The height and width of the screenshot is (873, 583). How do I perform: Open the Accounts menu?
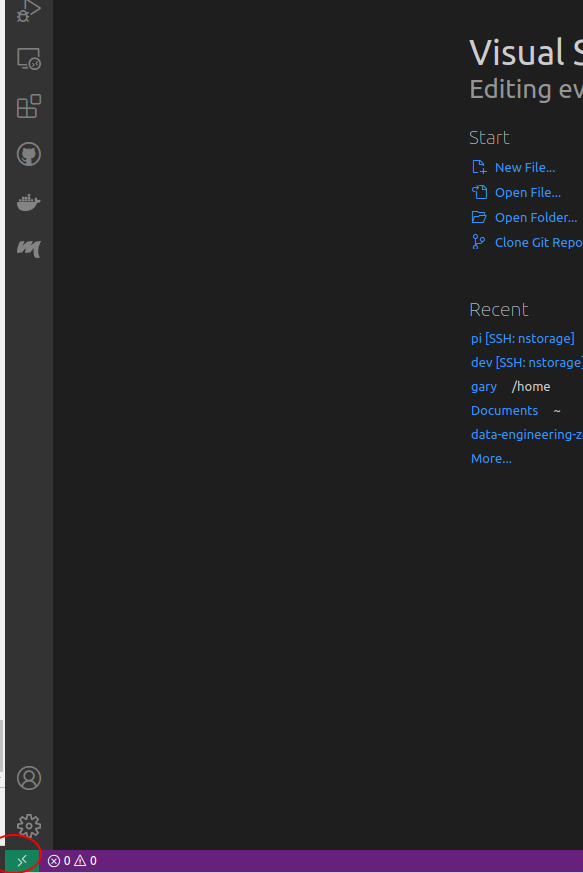pos(28,778)
